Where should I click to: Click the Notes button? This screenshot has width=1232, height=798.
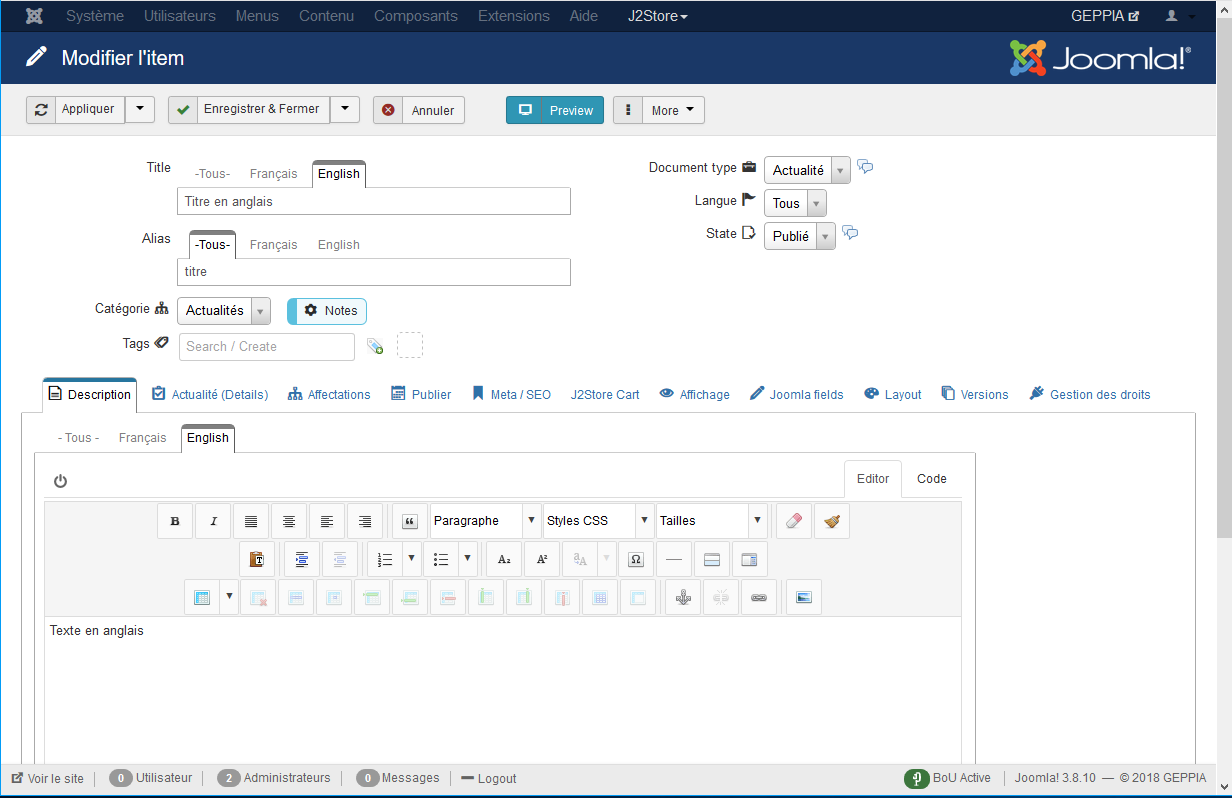pos(327,311)
